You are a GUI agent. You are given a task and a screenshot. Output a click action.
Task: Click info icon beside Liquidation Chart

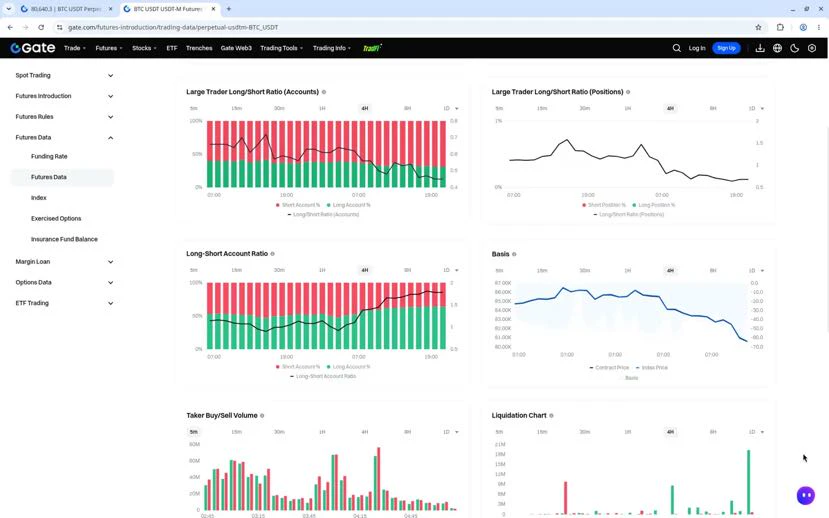pos(551,415)
